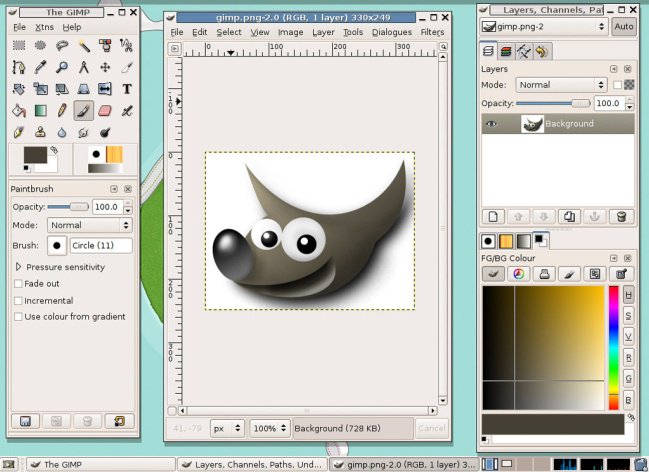This screenshot has height=472, width=649.
Task: Enable the Incremental checkbox
Action: click(18, 301)
